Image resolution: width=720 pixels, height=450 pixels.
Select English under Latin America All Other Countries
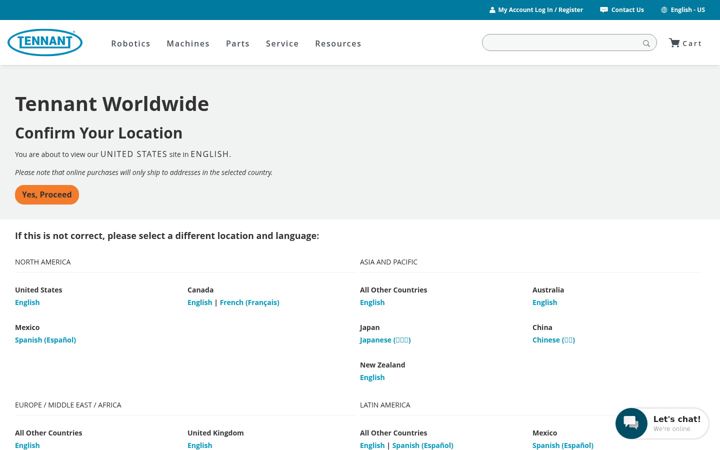click(x=372, y=445)
